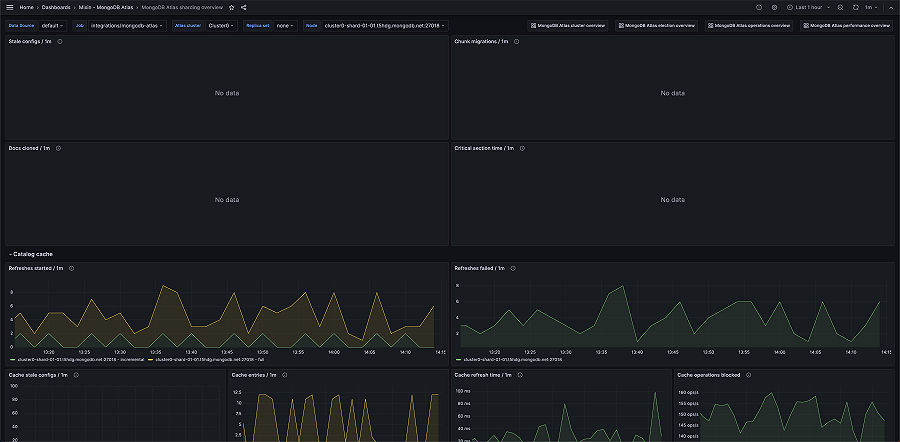Viewport: 900px width, 442px height.
Task: Open dashboard settings gear icon
Action: tap(774, 7)
